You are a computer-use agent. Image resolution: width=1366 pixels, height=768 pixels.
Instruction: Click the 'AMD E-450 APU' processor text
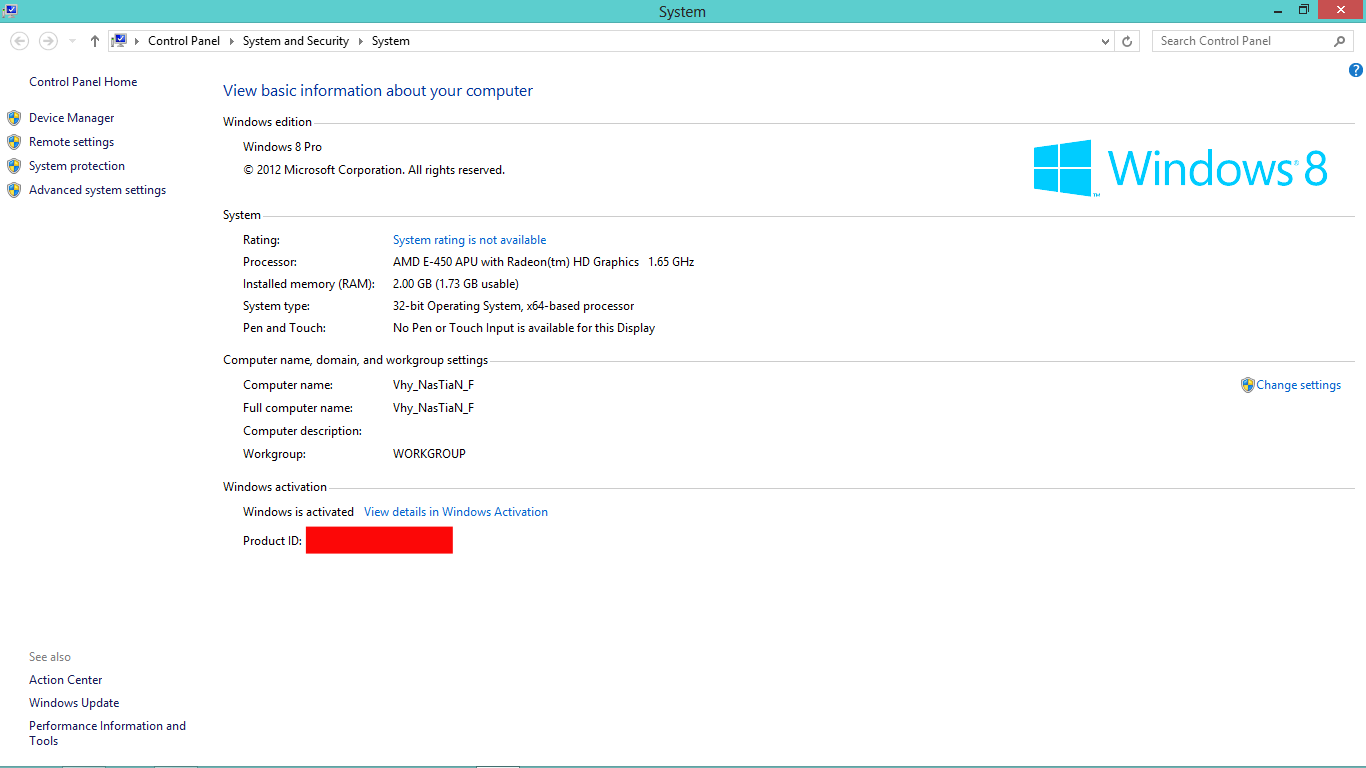click(543, 262)
